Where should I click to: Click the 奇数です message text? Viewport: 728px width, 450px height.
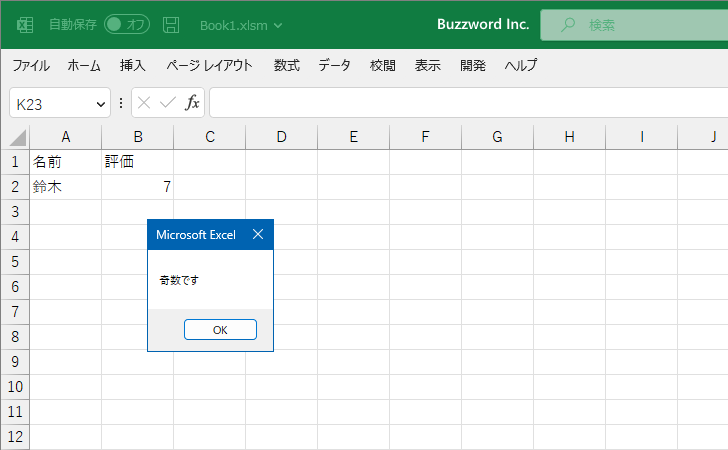(179, 280)
